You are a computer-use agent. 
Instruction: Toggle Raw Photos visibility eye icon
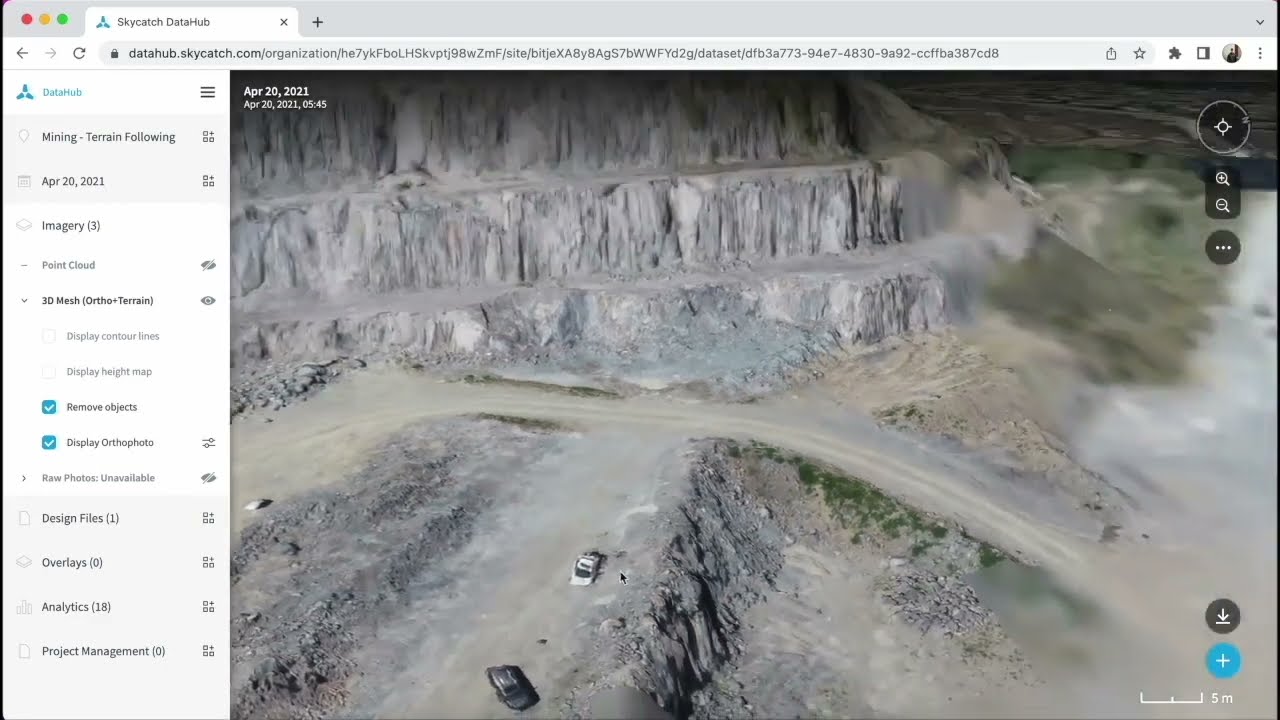tap(208, 478)
